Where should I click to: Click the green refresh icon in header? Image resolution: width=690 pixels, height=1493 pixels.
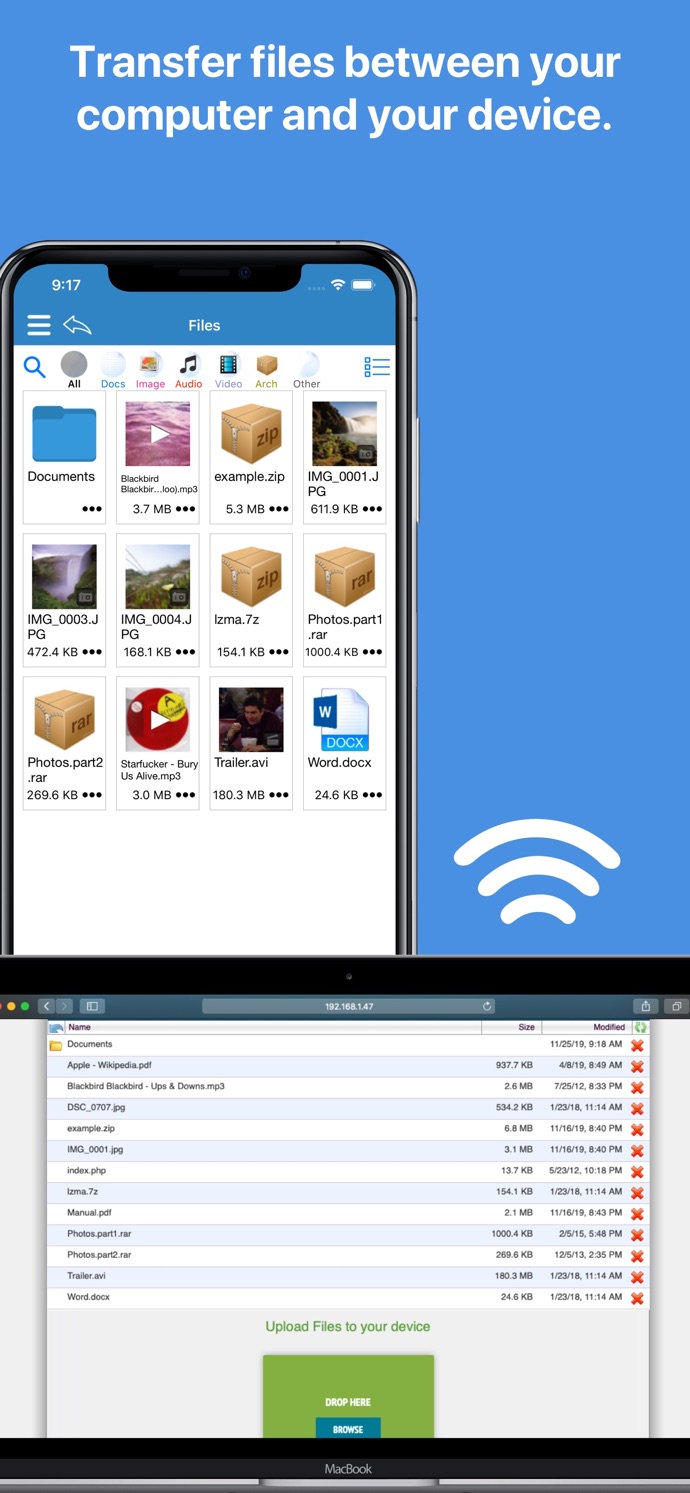coord(640,1027)
